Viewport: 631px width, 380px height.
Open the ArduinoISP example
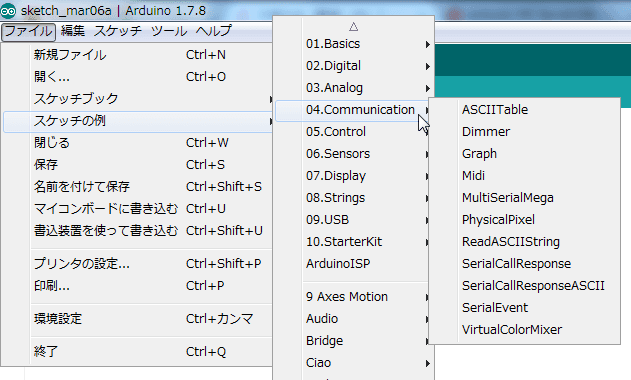click(x=353, y=264)
